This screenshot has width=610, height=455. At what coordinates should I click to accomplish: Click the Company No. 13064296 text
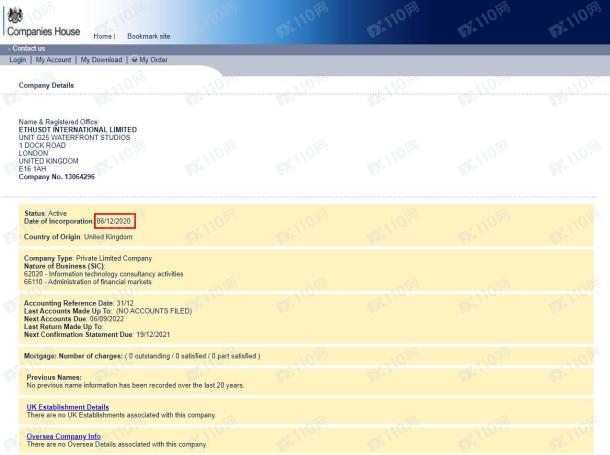56,177
